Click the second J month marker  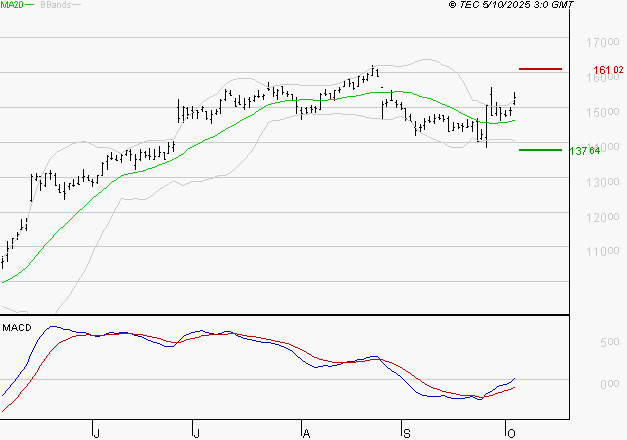tap(196, 433)
